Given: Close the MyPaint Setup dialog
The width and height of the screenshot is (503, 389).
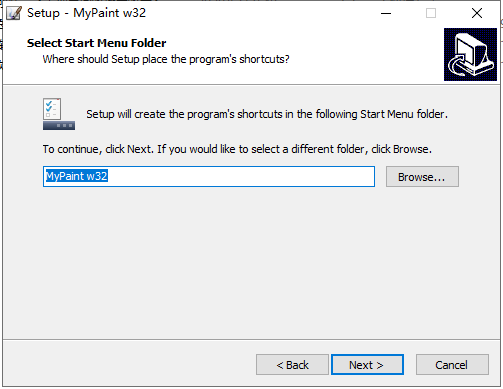Looking at the screenshot, I should click(x=477, y=13).
